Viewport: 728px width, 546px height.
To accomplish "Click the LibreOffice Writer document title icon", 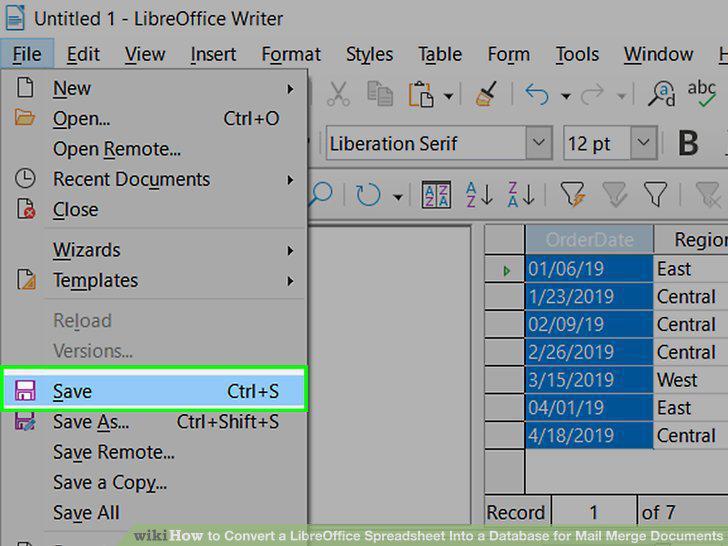I will pos(15,18).
